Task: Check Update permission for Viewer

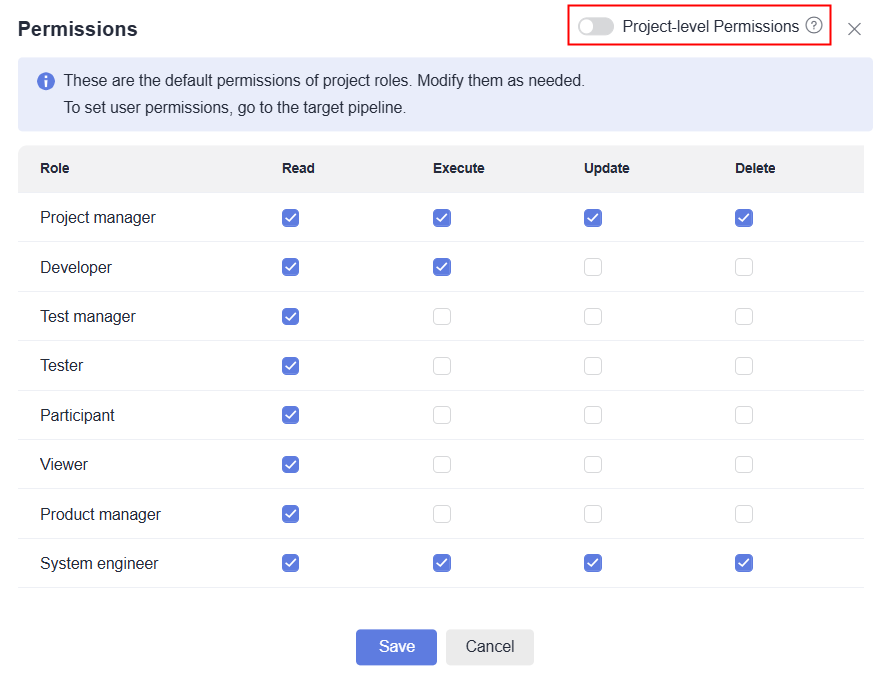Action: [593, 464]
